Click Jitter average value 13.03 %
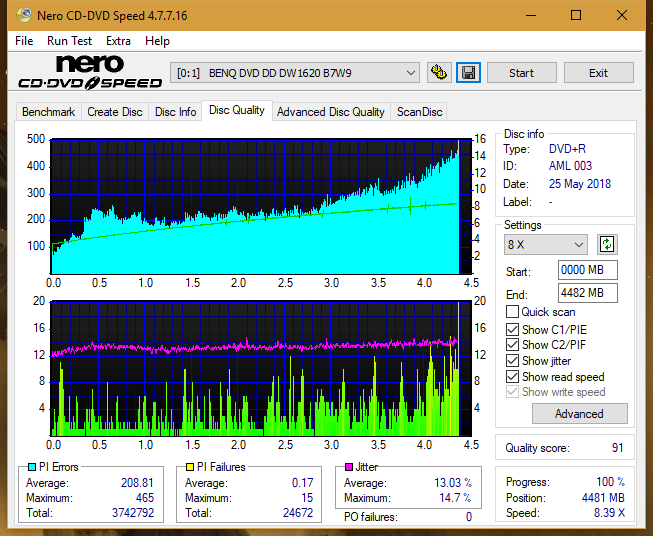This screenshot has height=536, width=653. pos(453,483)
